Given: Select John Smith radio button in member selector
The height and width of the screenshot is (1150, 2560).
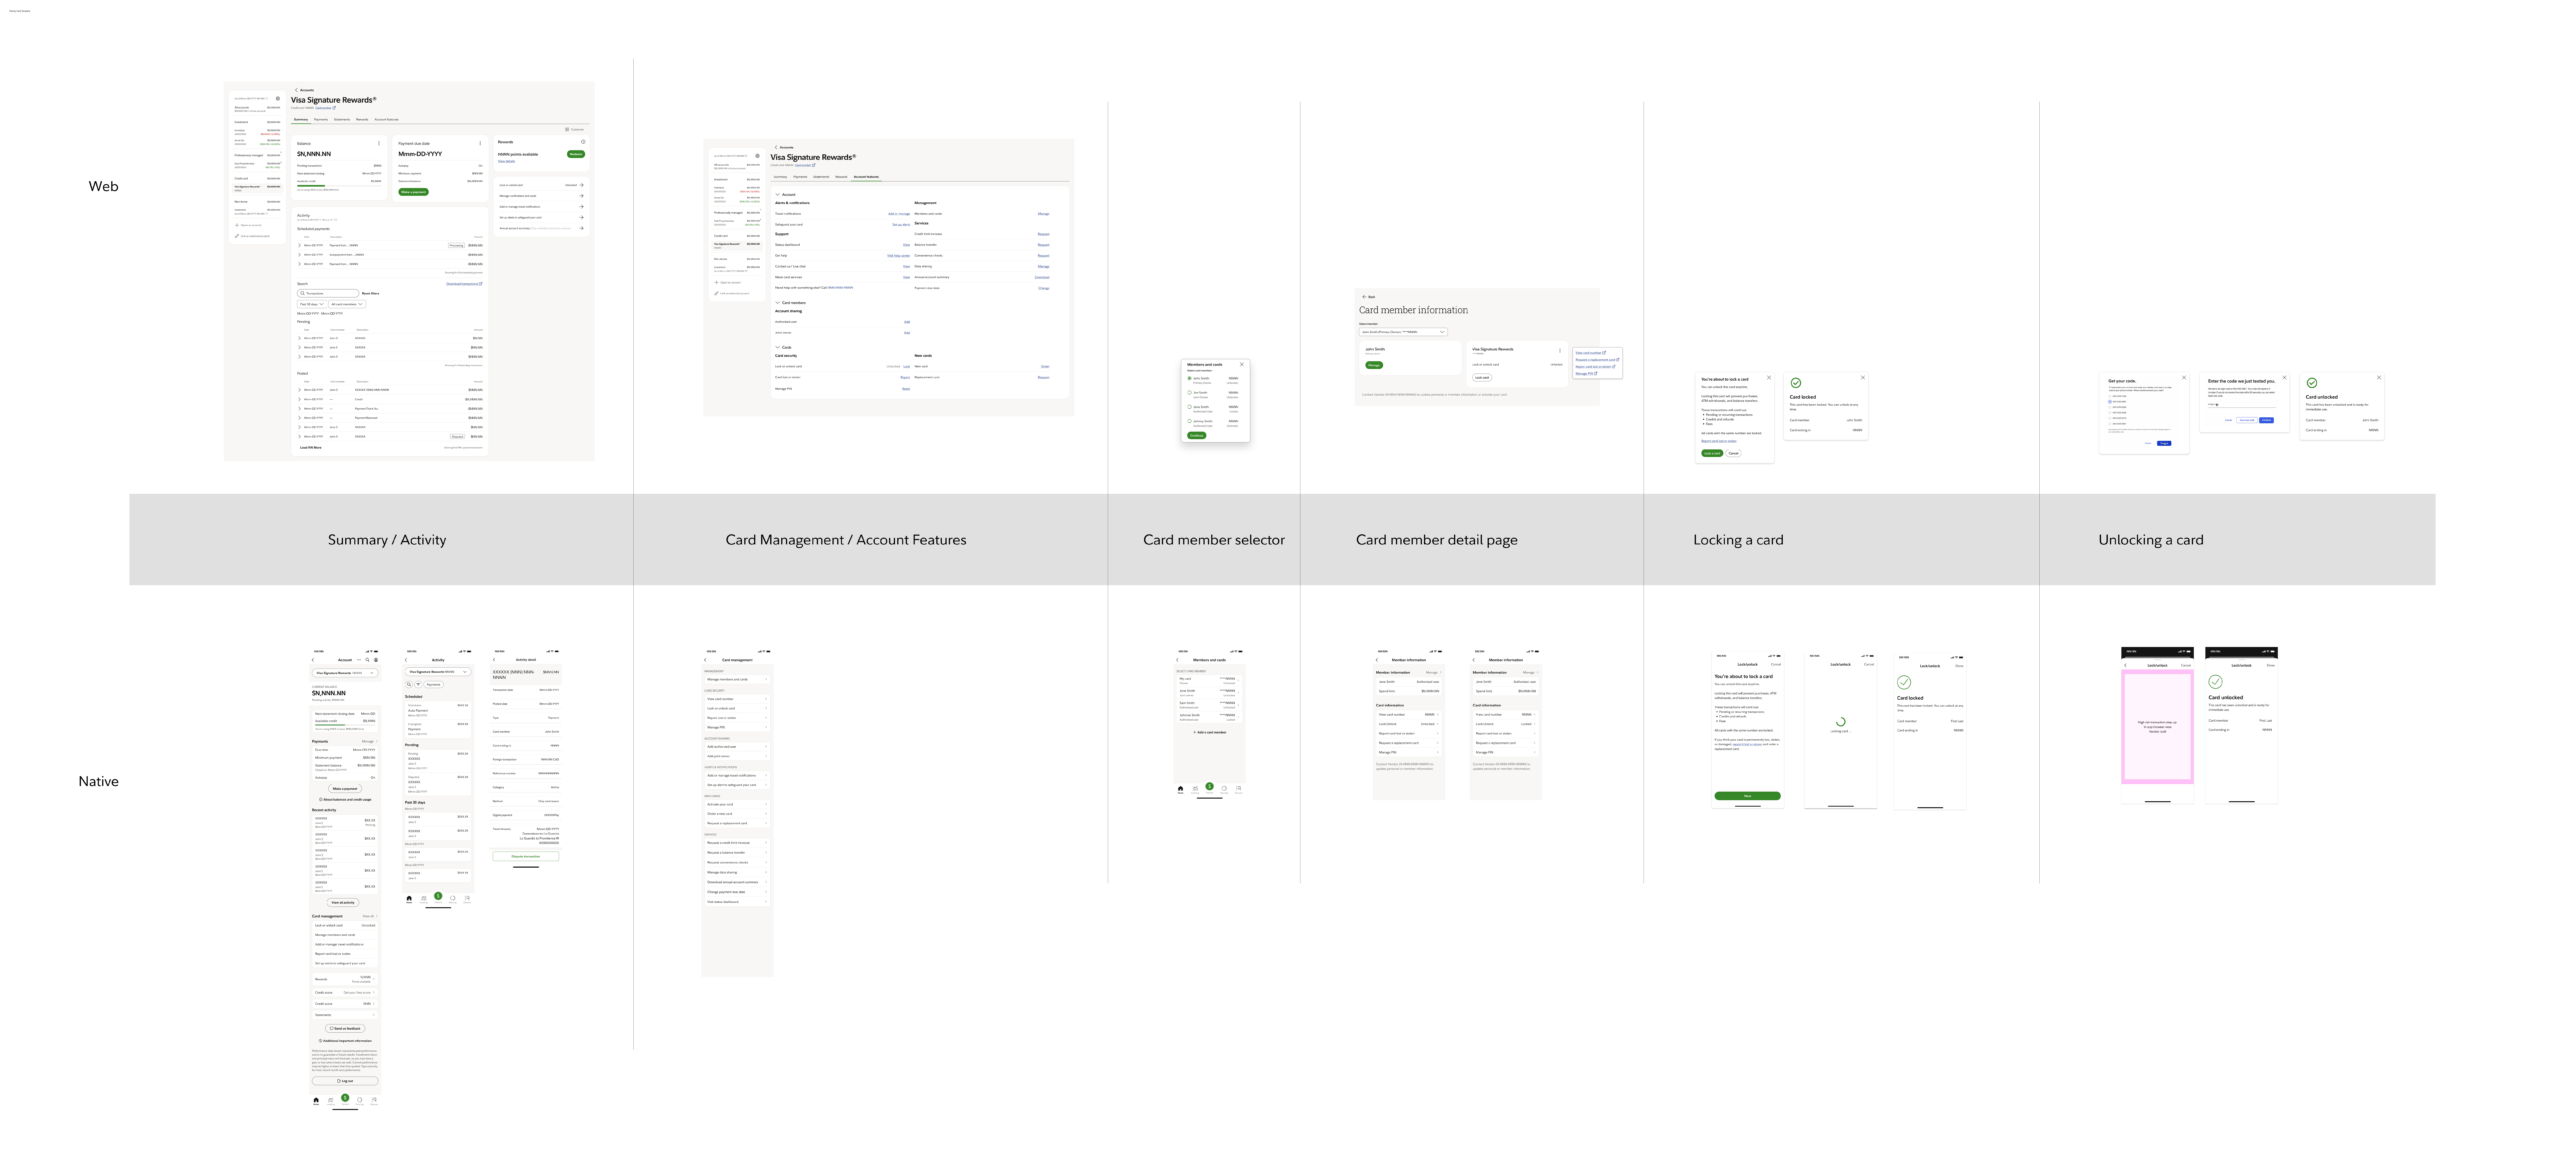Looking at the screenshot, I should [1189, 379].
